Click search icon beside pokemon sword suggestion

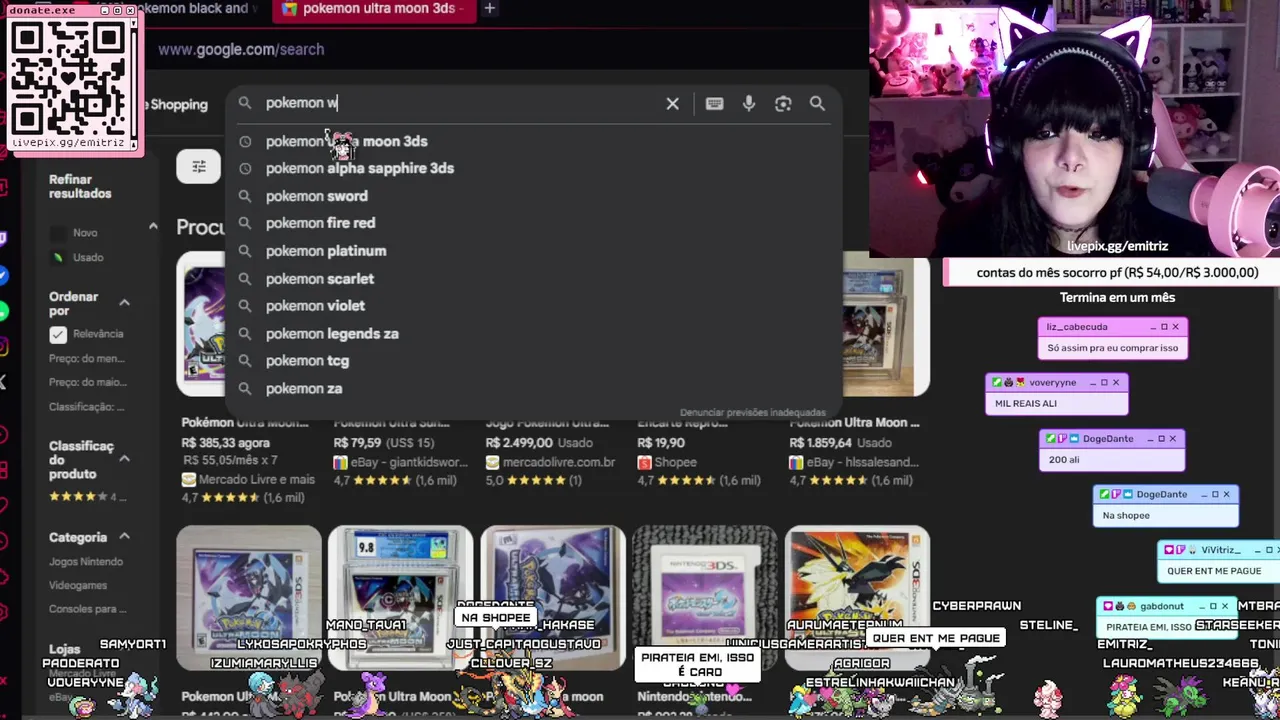coord(245,196)
